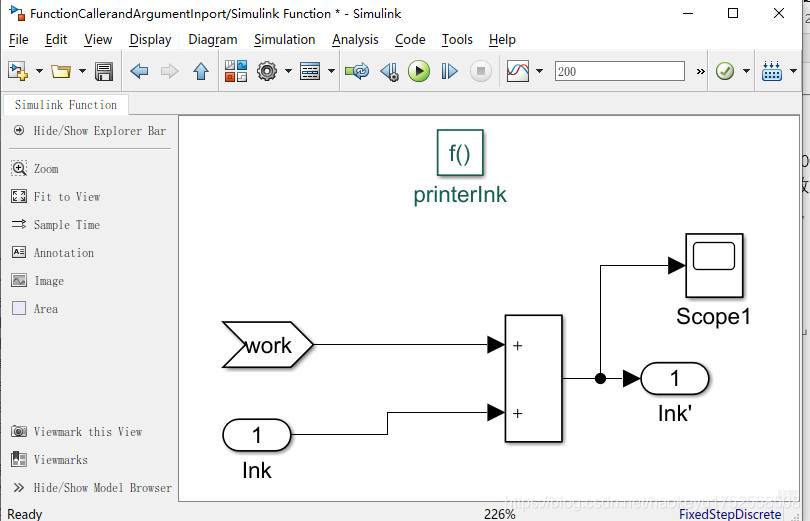Go forward with the gray right arrow
The width and height of the screenshot is (810, 521).
(169, 71)
